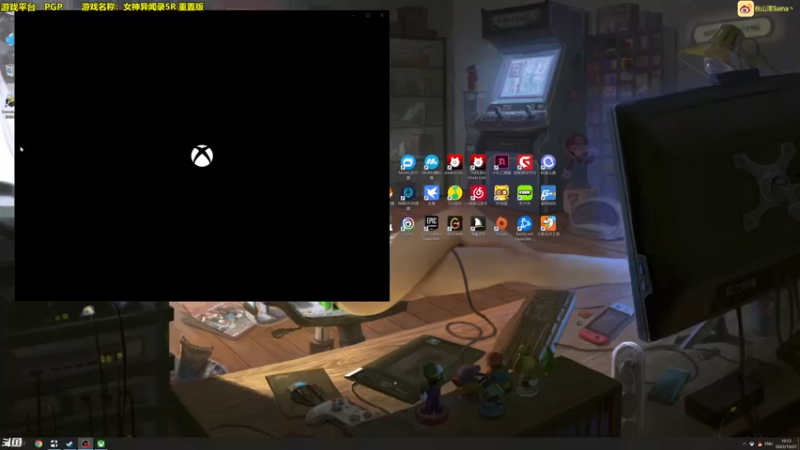Launch 小丸工具箱 desktop shortcut
This screenshot has height=450, width=800.
502,162
